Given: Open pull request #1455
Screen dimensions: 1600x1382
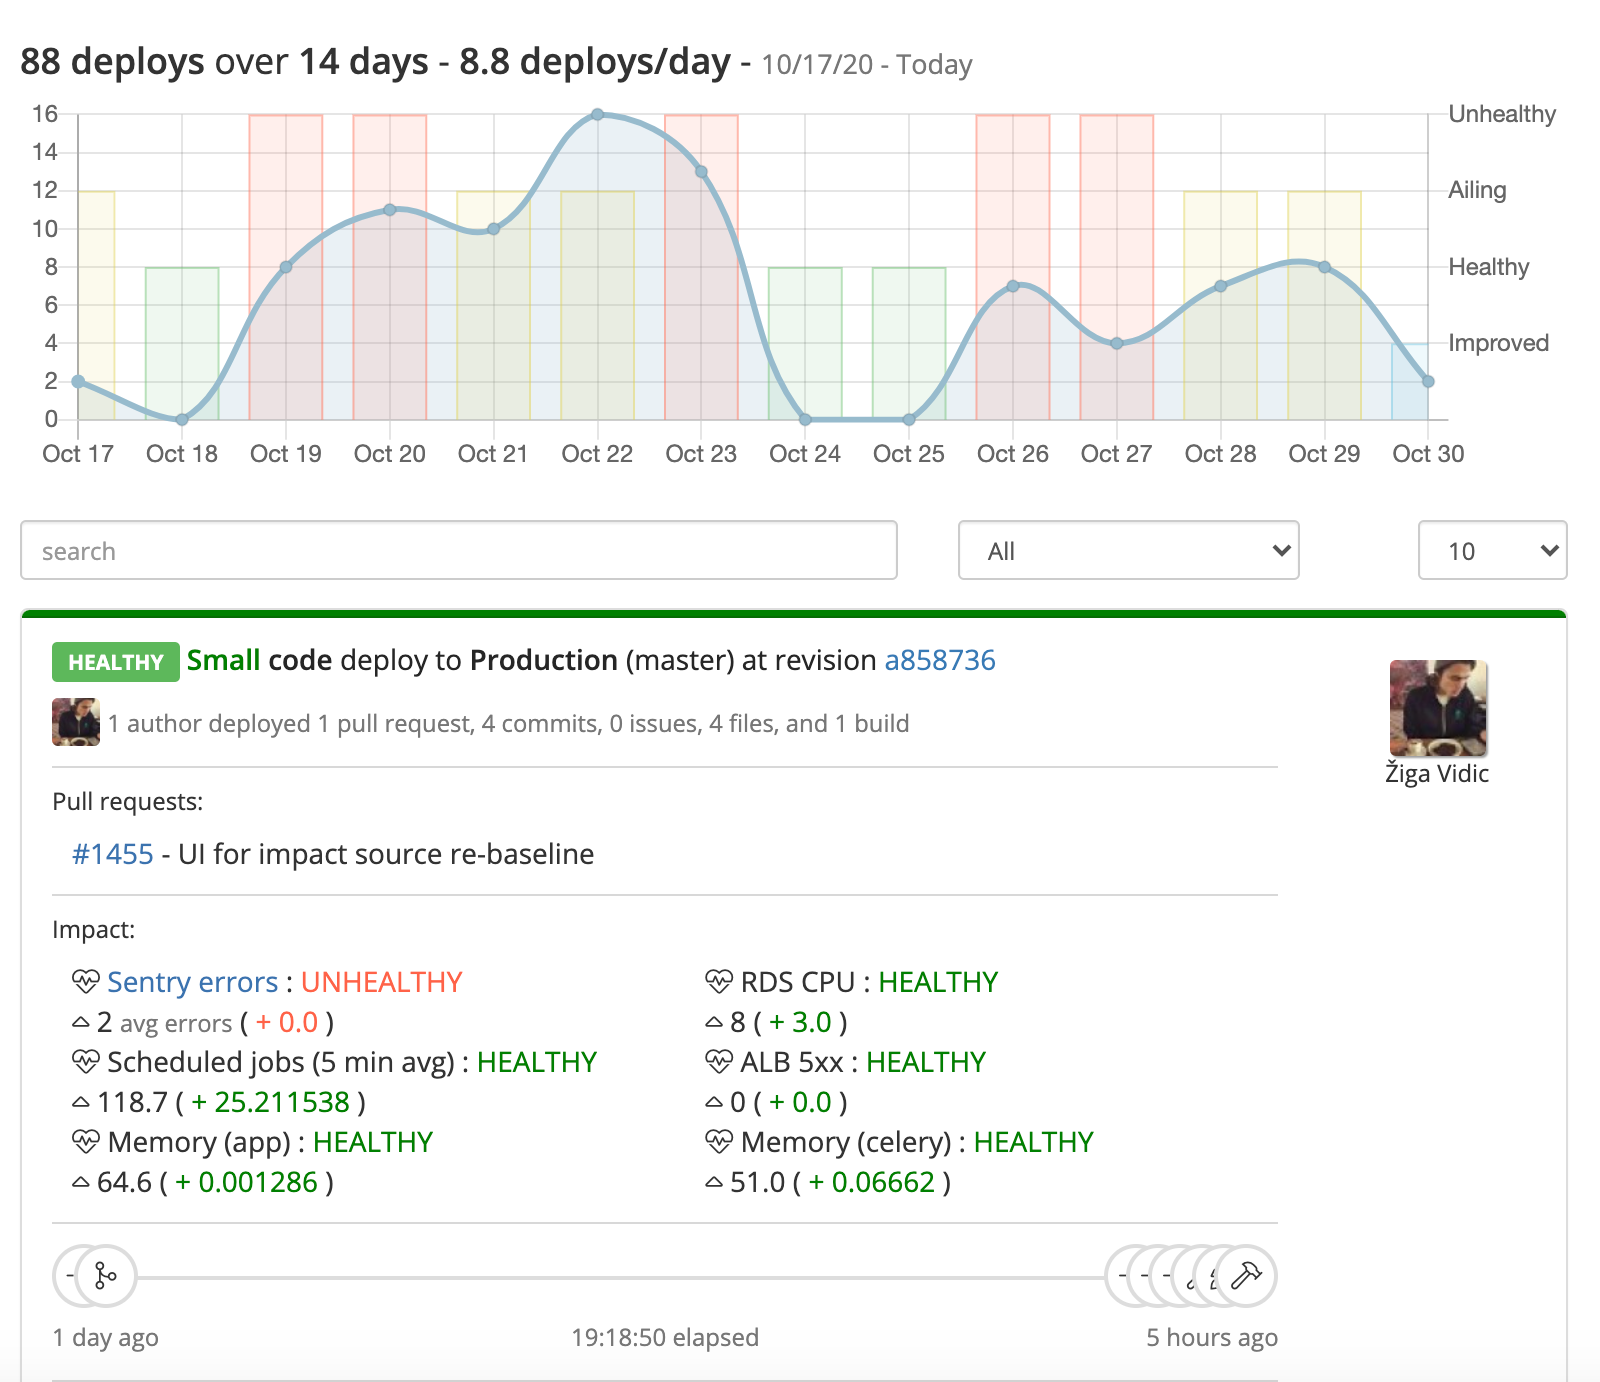Looking at the screenshot, I should (113, 854).
